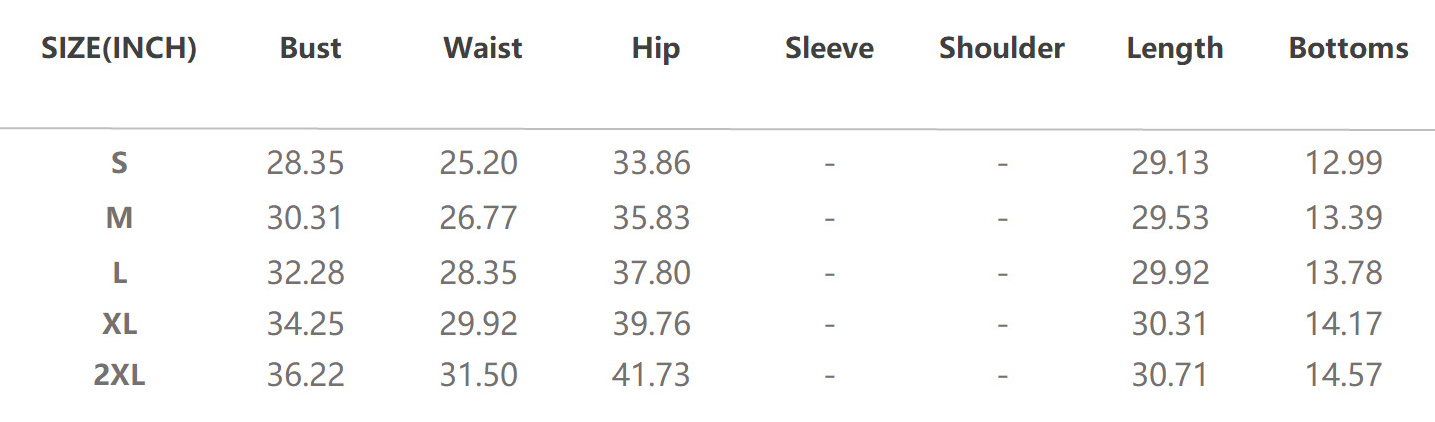
Task: Click the bust value 28.35
Action: 305,163
